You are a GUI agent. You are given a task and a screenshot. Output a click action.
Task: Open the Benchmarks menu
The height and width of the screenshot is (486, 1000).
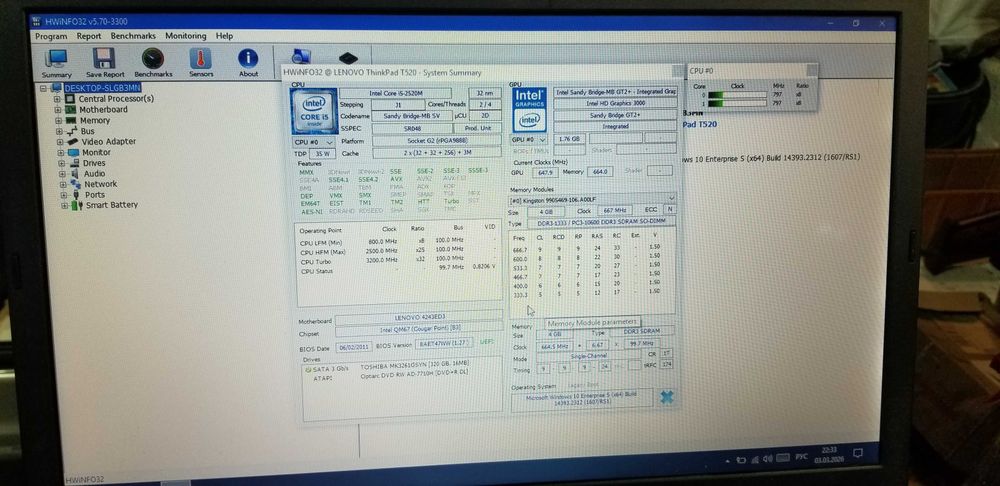(x=133, y=36)
